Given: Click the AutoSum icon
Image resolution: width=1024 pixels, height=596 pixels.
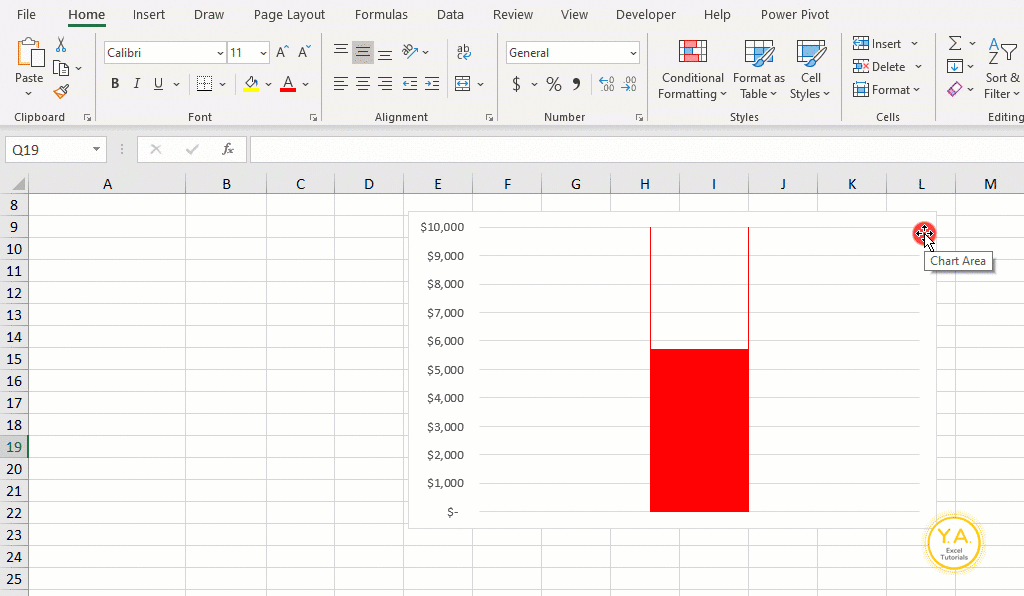Looking at the screenshot, I should pos(953,42).
